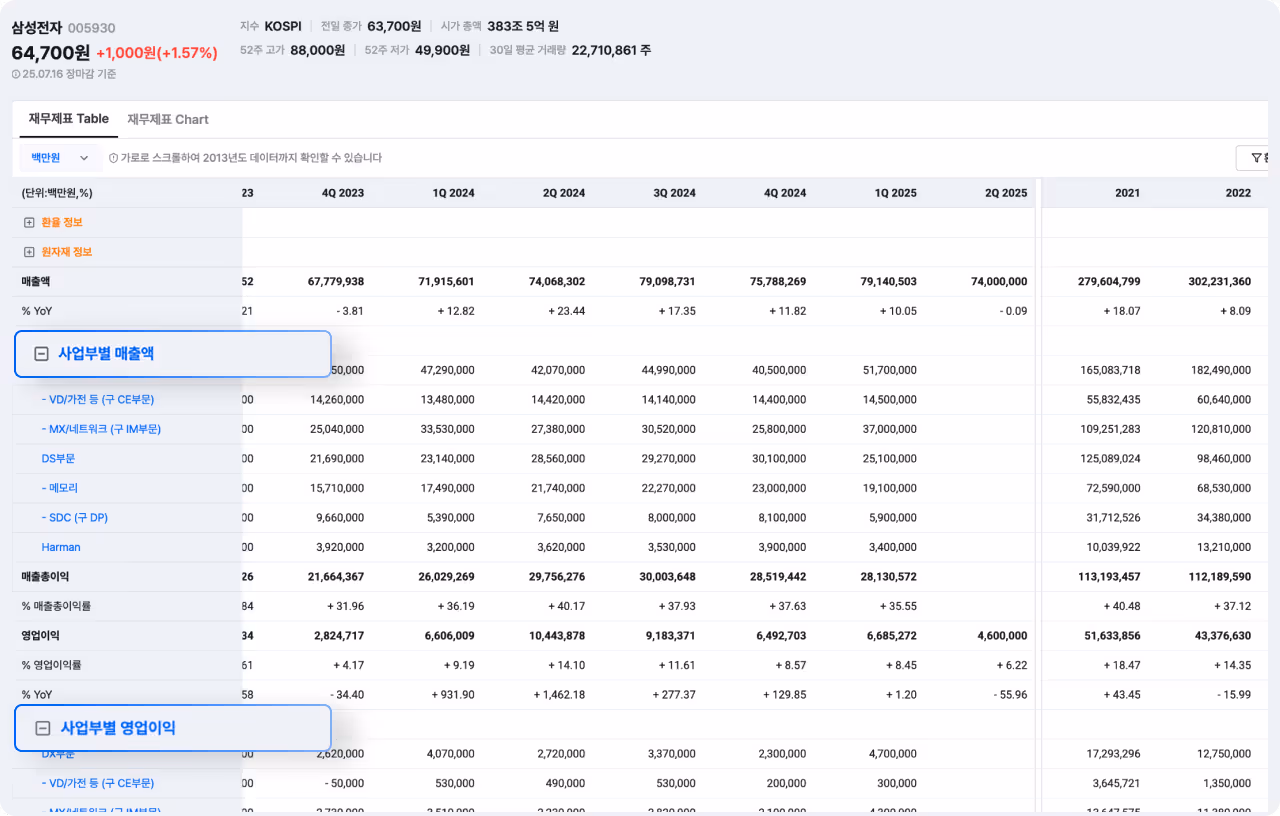Click the 4,600,000 operating profit cell
The height and width of the screenshot is (816, 1280).
coord(1003,635)
